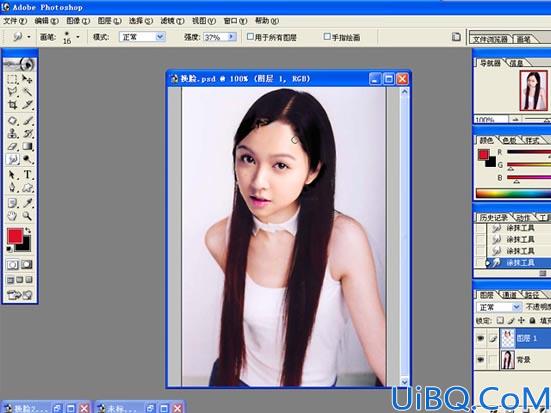Toggle lock all padlock icon
The image size is (551, 413).
tap(533, 320)
